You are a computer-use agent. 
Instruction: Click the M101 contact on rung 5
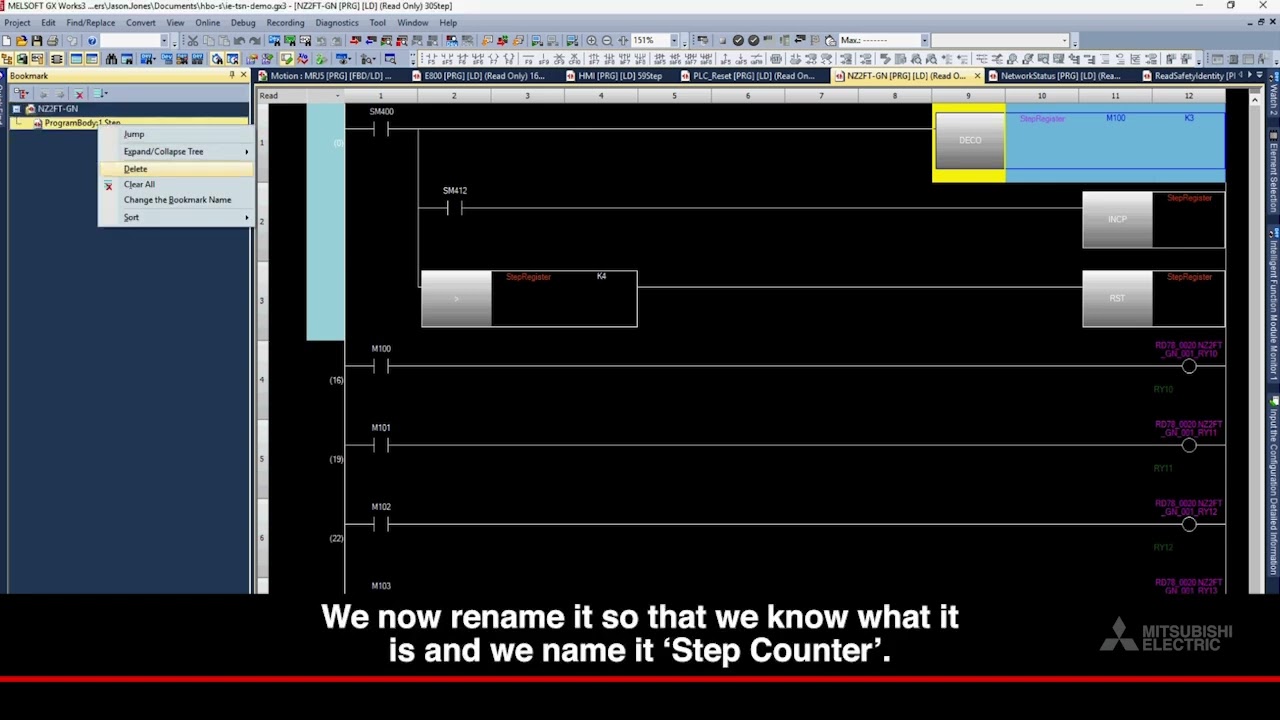pos(380,445)
